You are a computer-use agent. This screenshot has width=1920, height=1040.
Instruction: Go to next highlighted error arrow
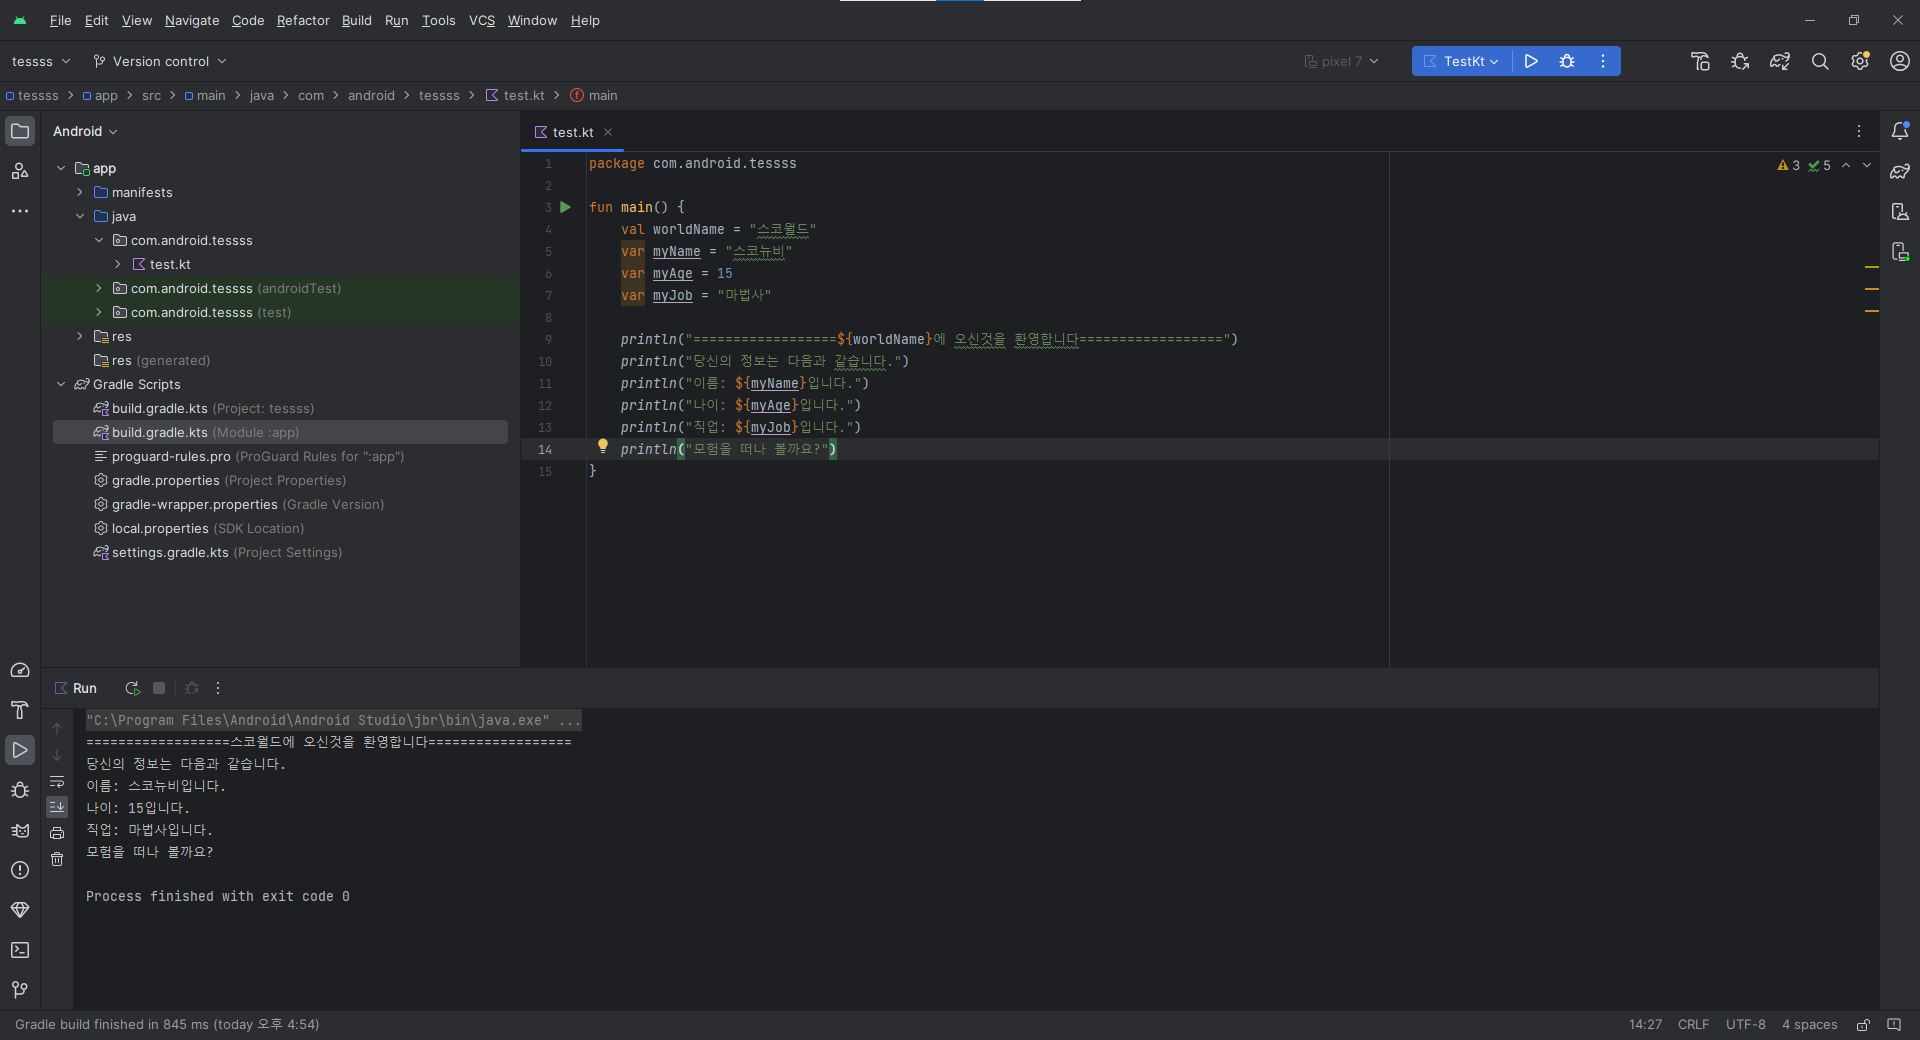(x=1867, y=165)
